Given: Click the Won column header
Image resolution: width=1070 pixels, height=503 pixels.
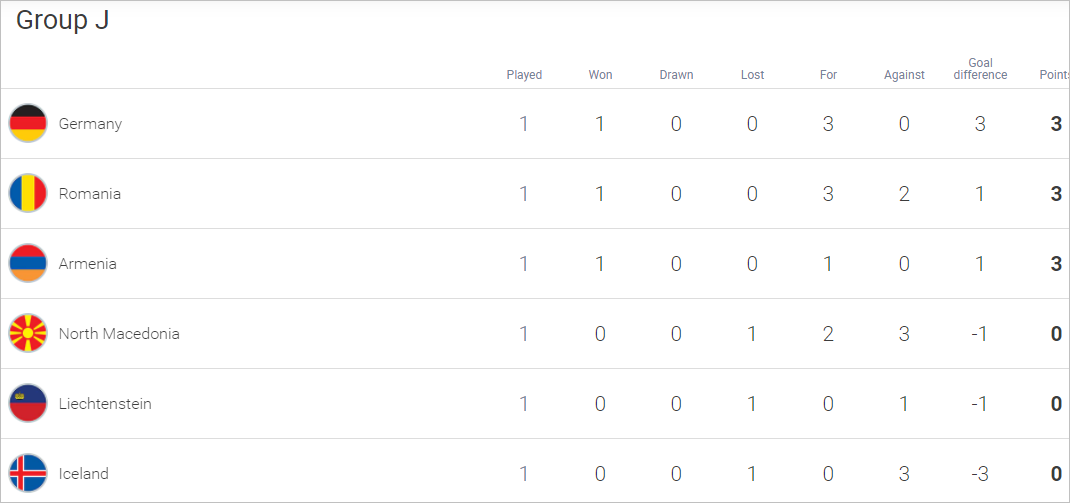Looking at the screenshot, I should 601,75.
